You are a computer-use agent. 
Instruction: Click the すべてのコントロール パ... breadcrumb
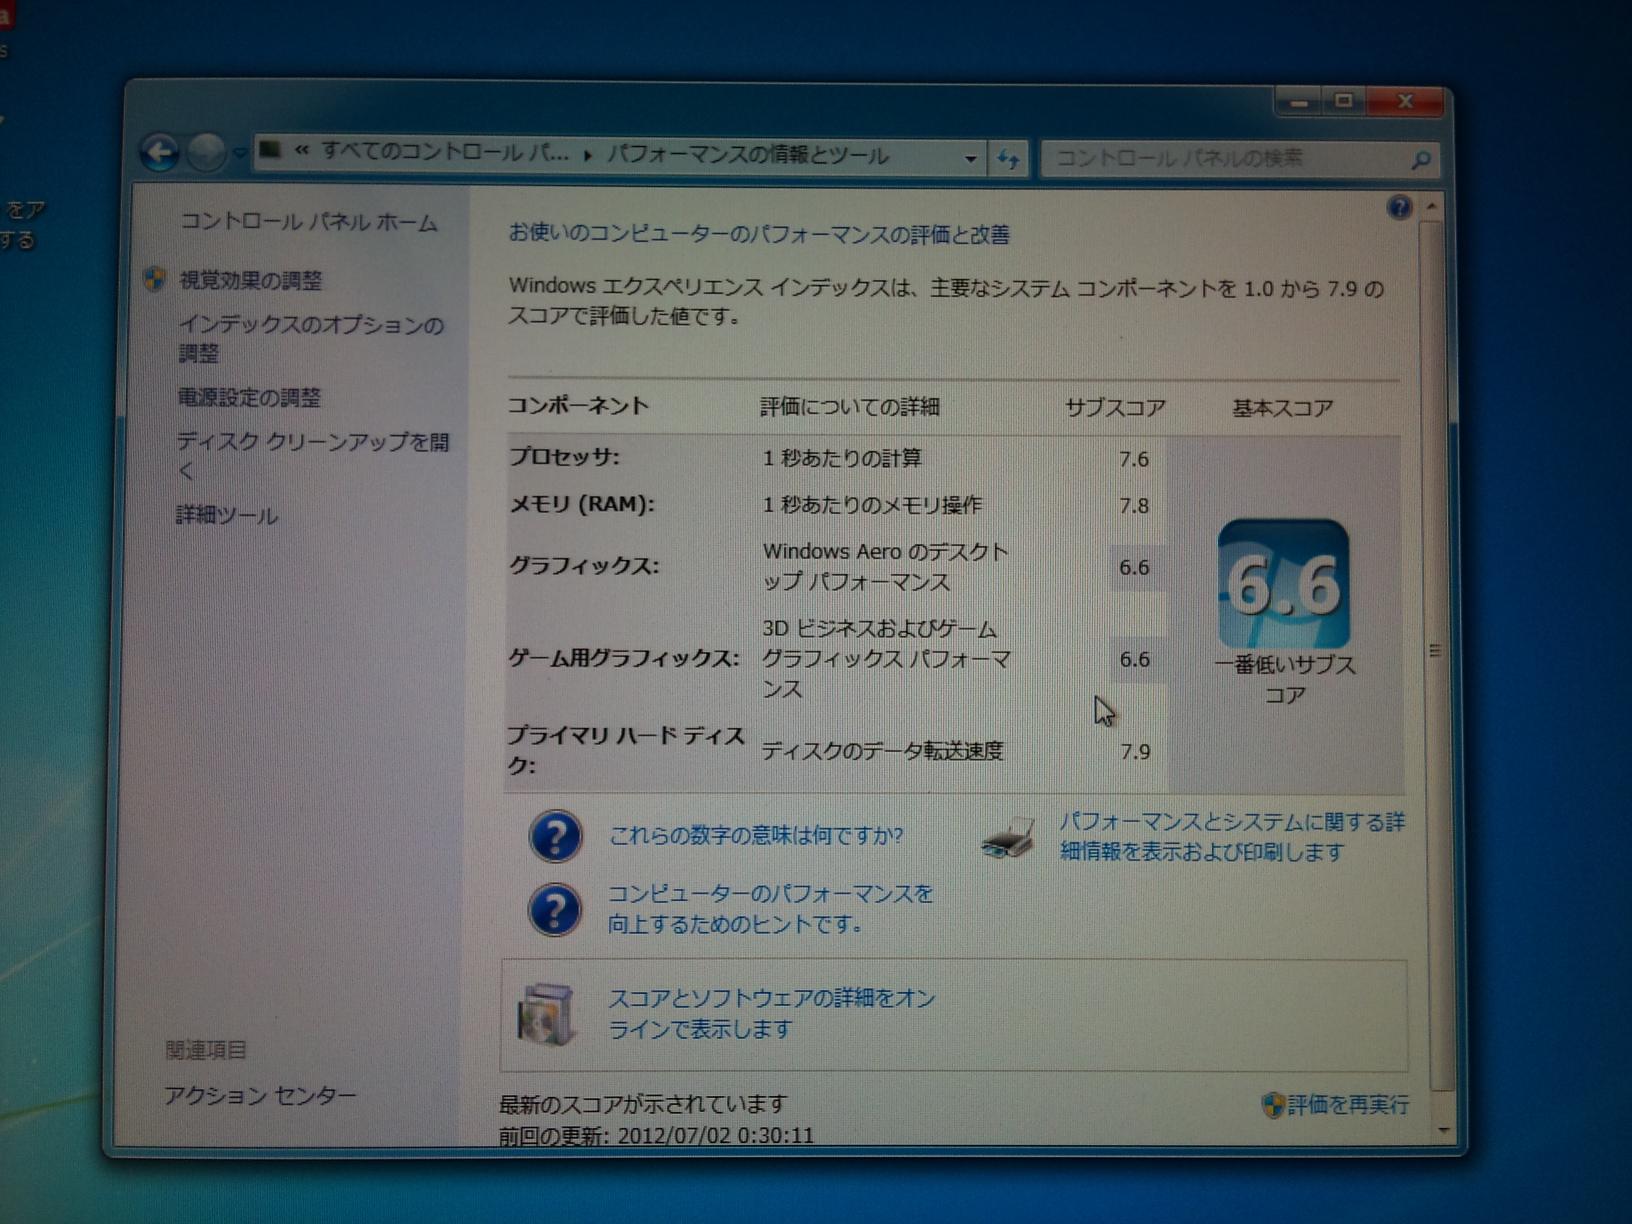tap(444, 152)
